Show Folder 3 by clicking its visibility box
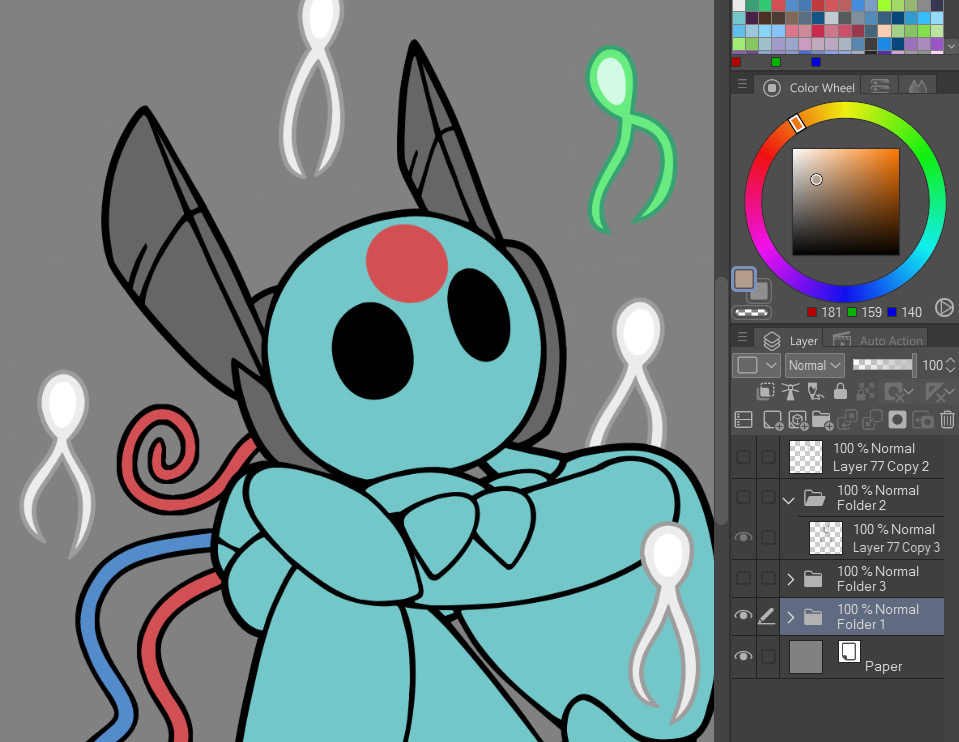The image size is (959, 742). coord(743,578)
